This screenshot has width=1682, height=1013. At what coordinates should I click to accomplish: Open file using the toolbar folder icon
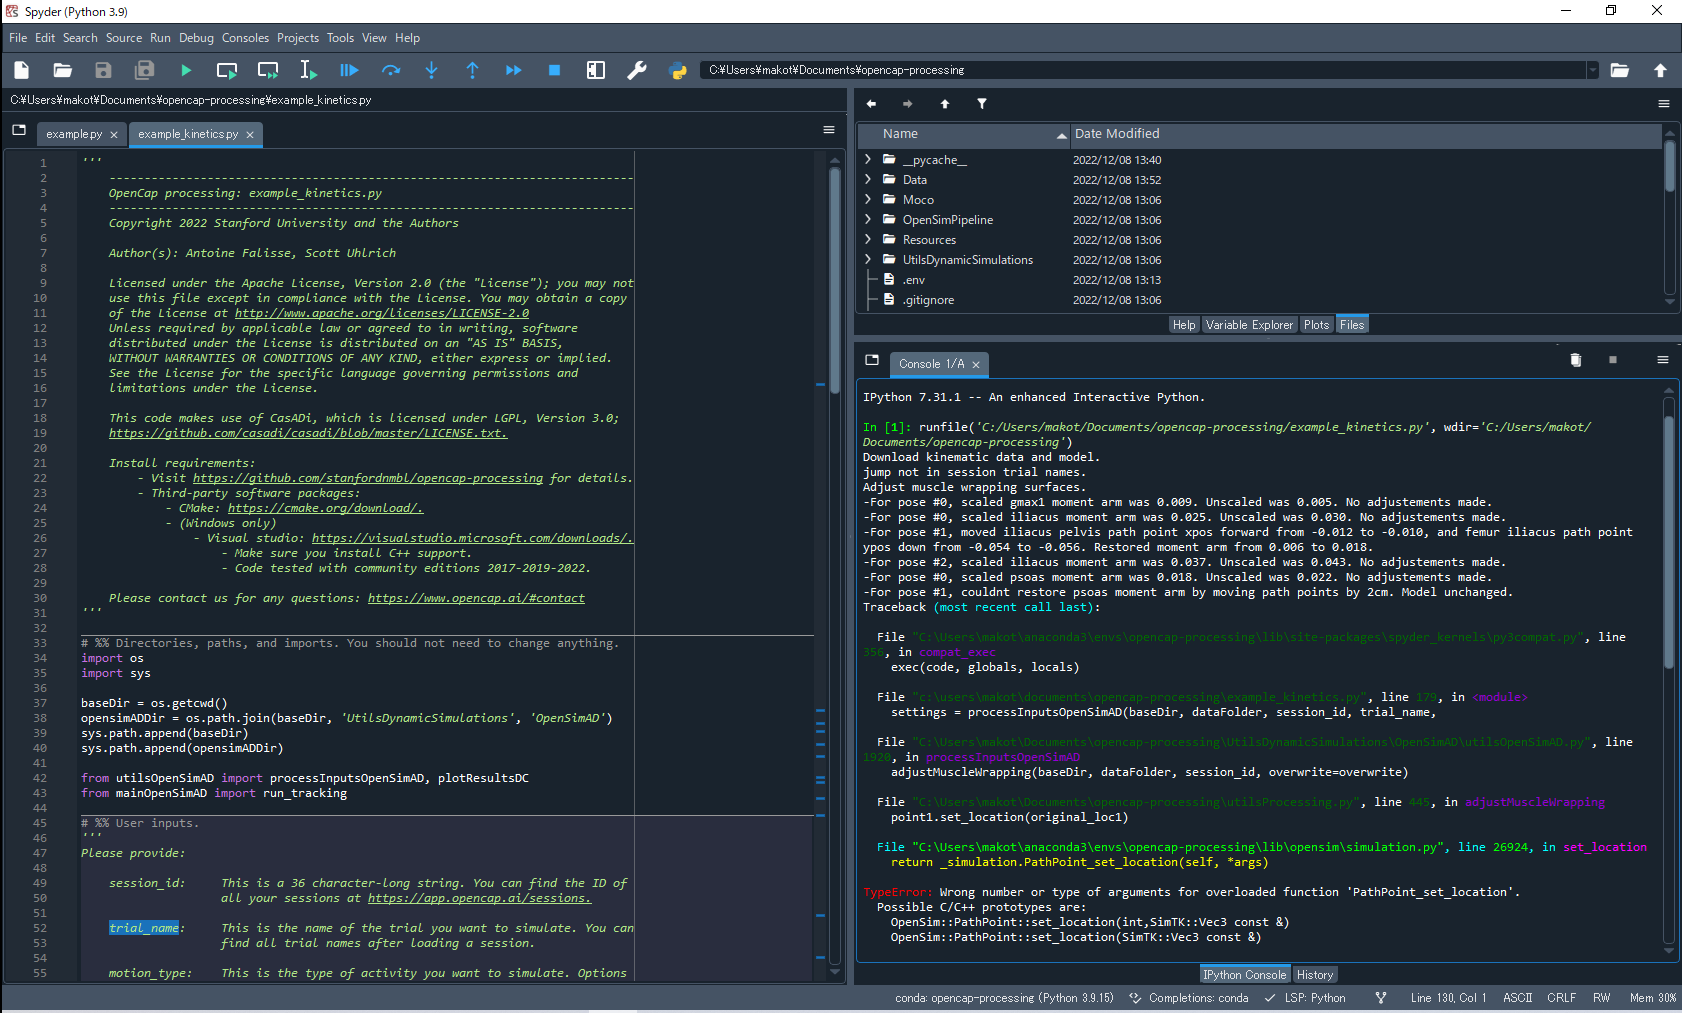pos(62,70)
